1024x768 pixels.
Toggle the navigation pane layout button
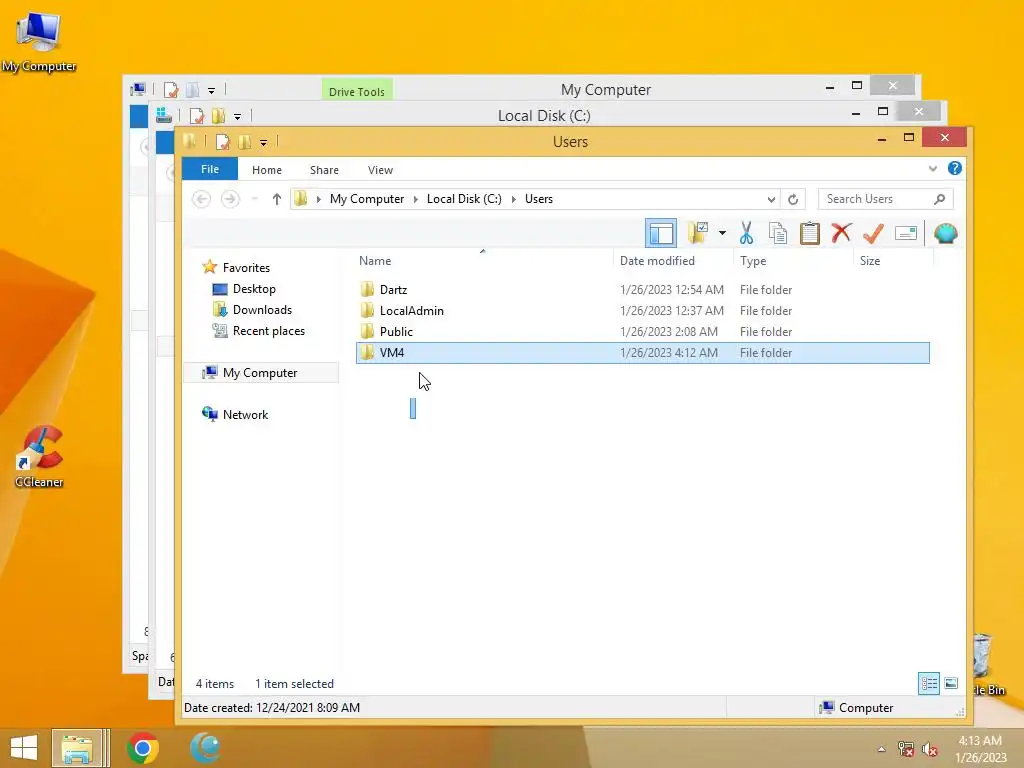tap(661, 233)
